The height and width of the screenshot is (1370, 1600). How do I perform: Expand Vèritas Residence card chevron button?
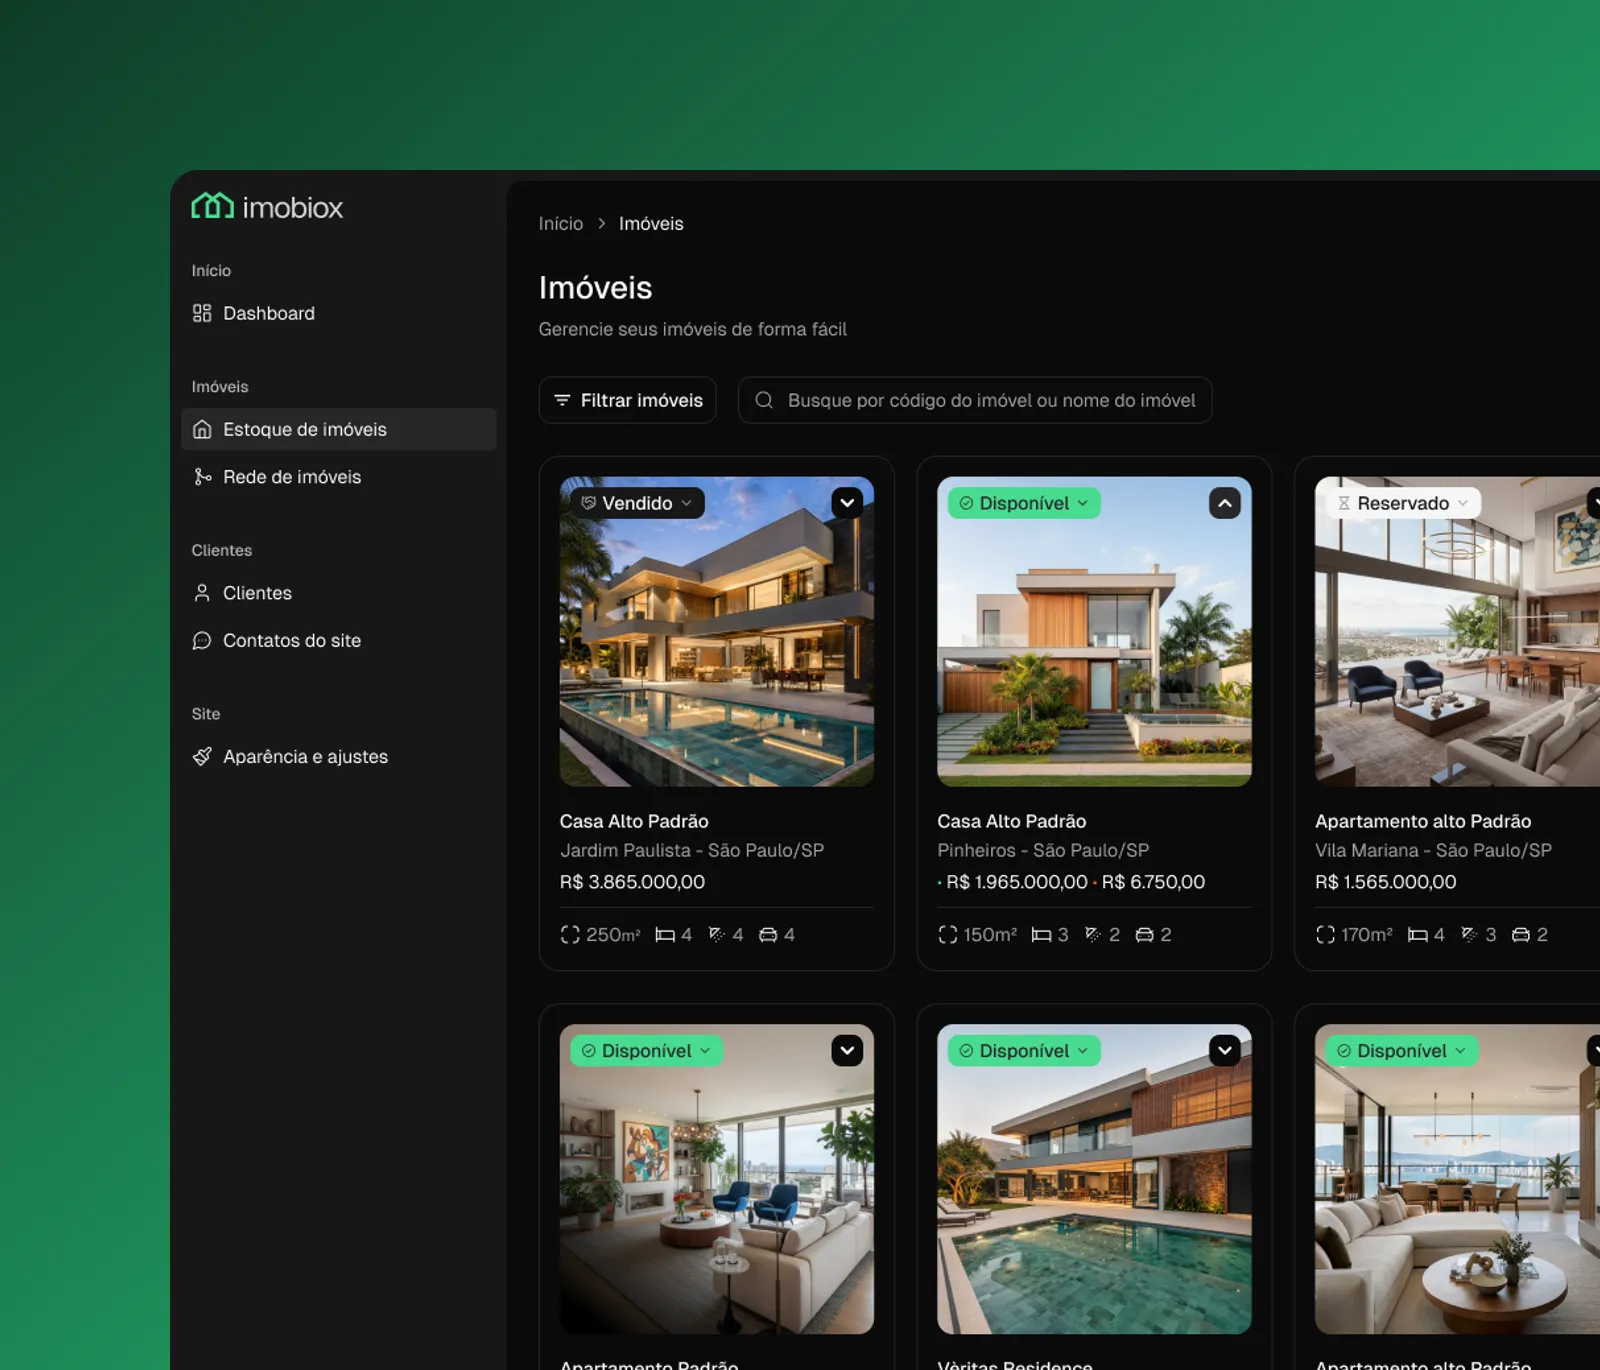[x=1225, y=1051]
